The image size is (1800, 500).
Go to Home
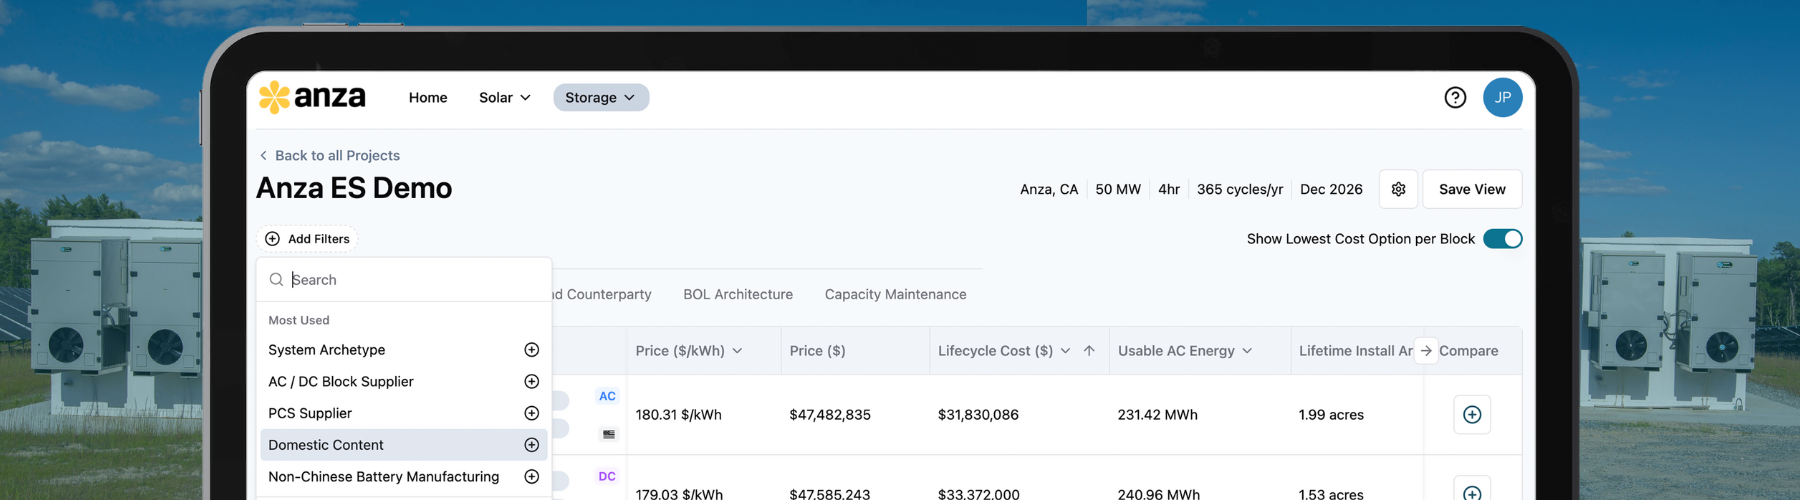tap(428, 97)
